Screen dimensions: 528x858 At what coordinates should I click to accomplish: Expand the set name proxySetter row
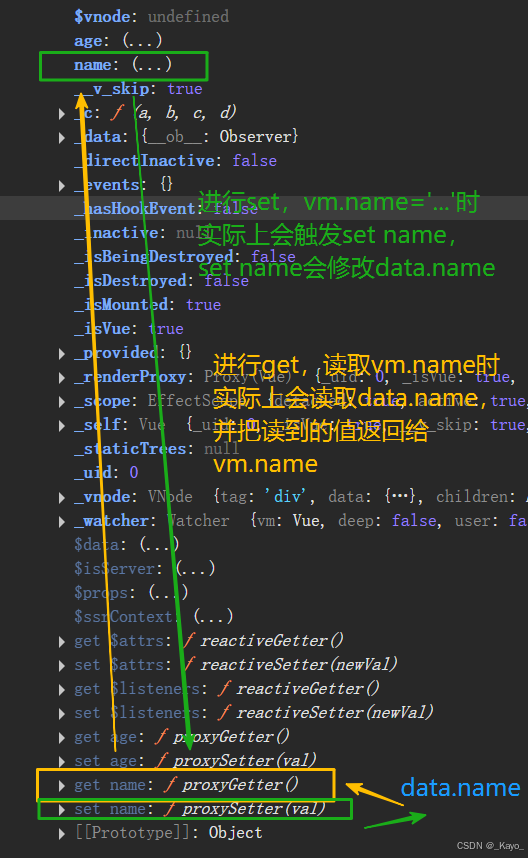tap(62, 810)
